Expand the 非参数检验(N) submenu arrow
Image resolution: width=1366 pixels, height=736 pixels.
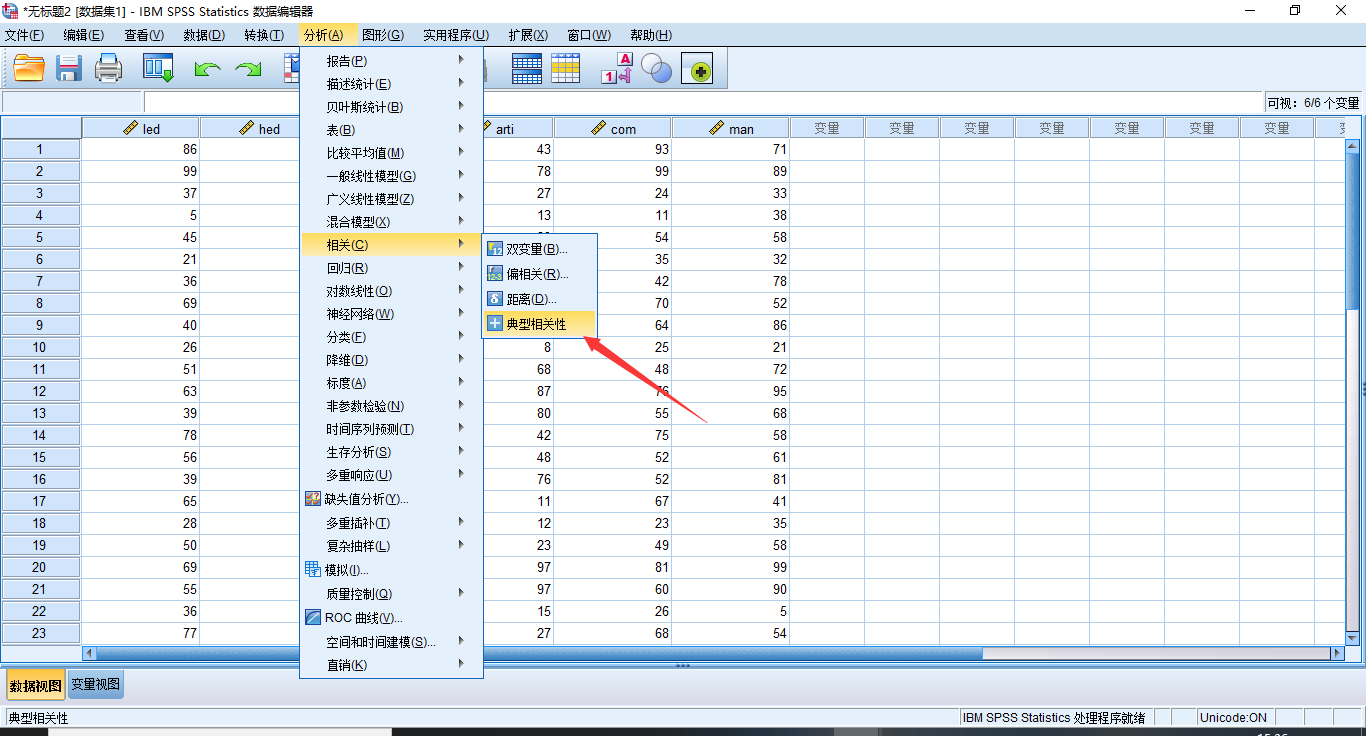461,405
